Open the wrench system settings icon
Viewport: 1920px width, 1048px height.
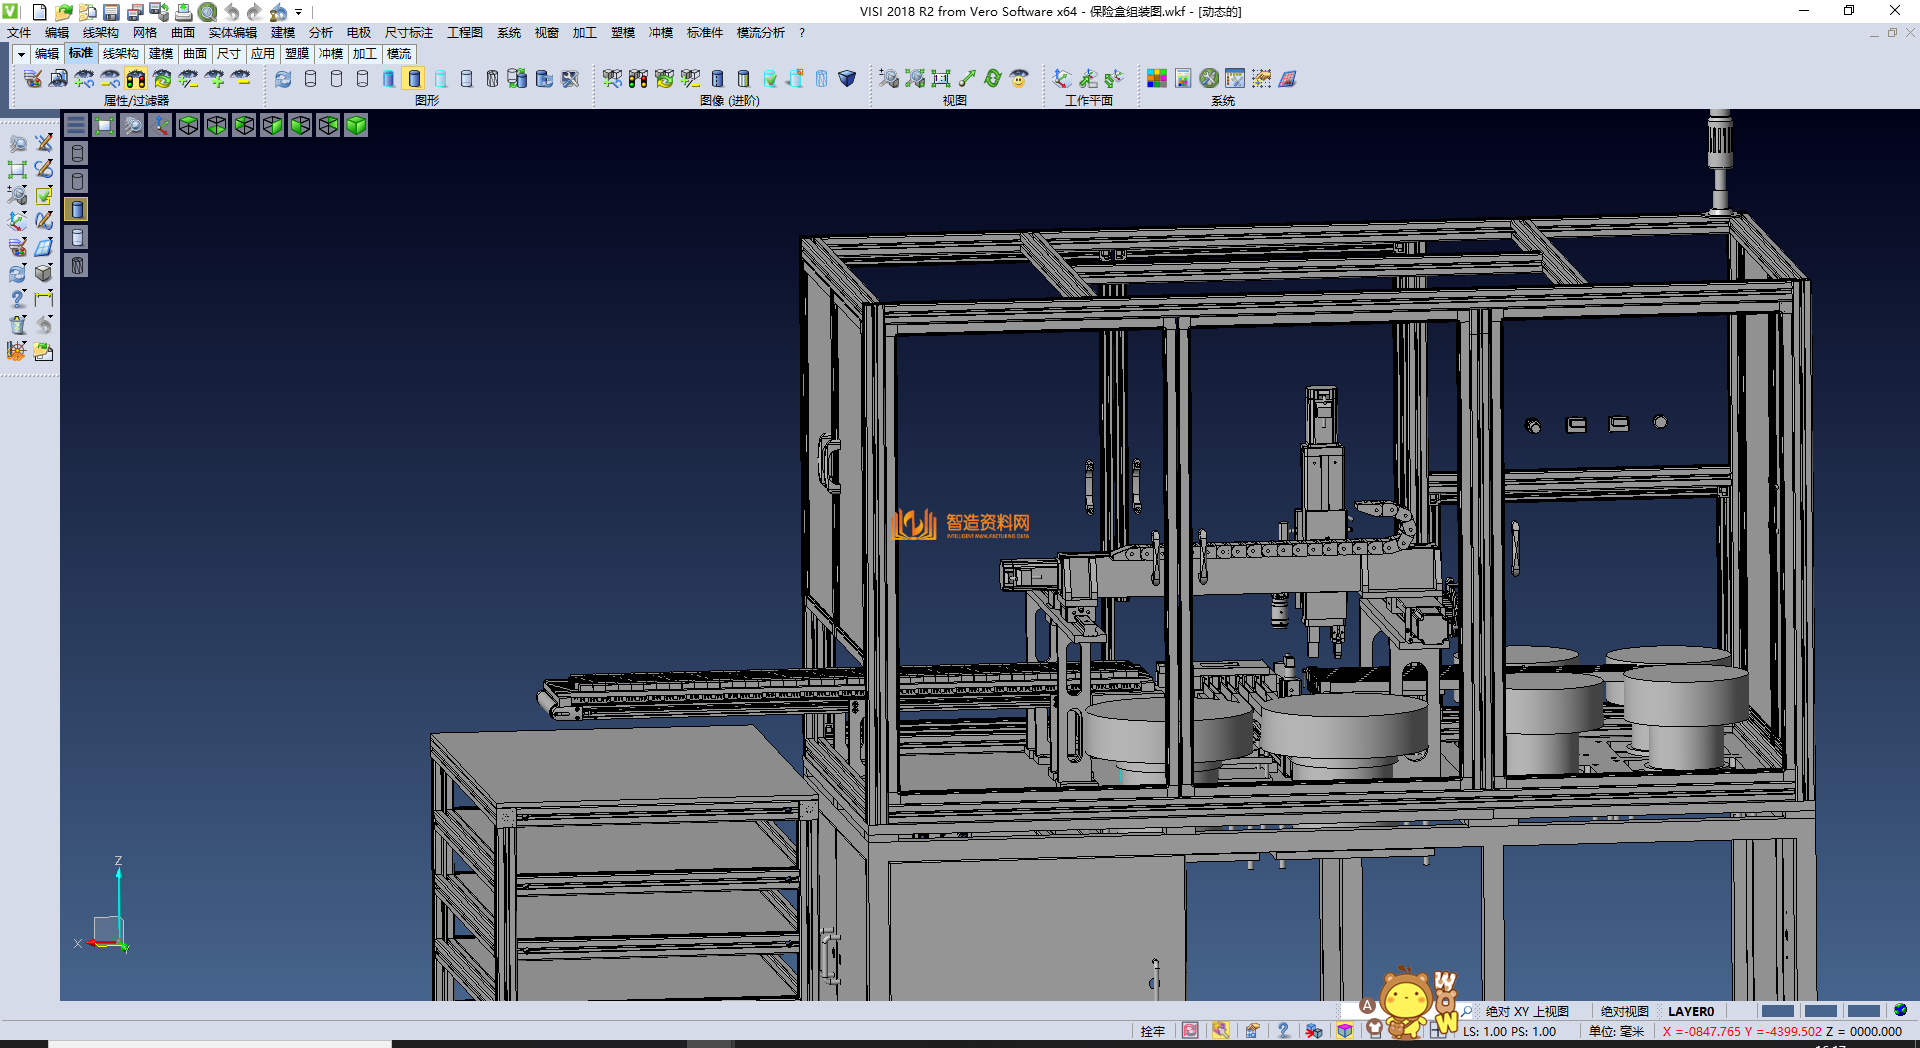[1209, 79]
